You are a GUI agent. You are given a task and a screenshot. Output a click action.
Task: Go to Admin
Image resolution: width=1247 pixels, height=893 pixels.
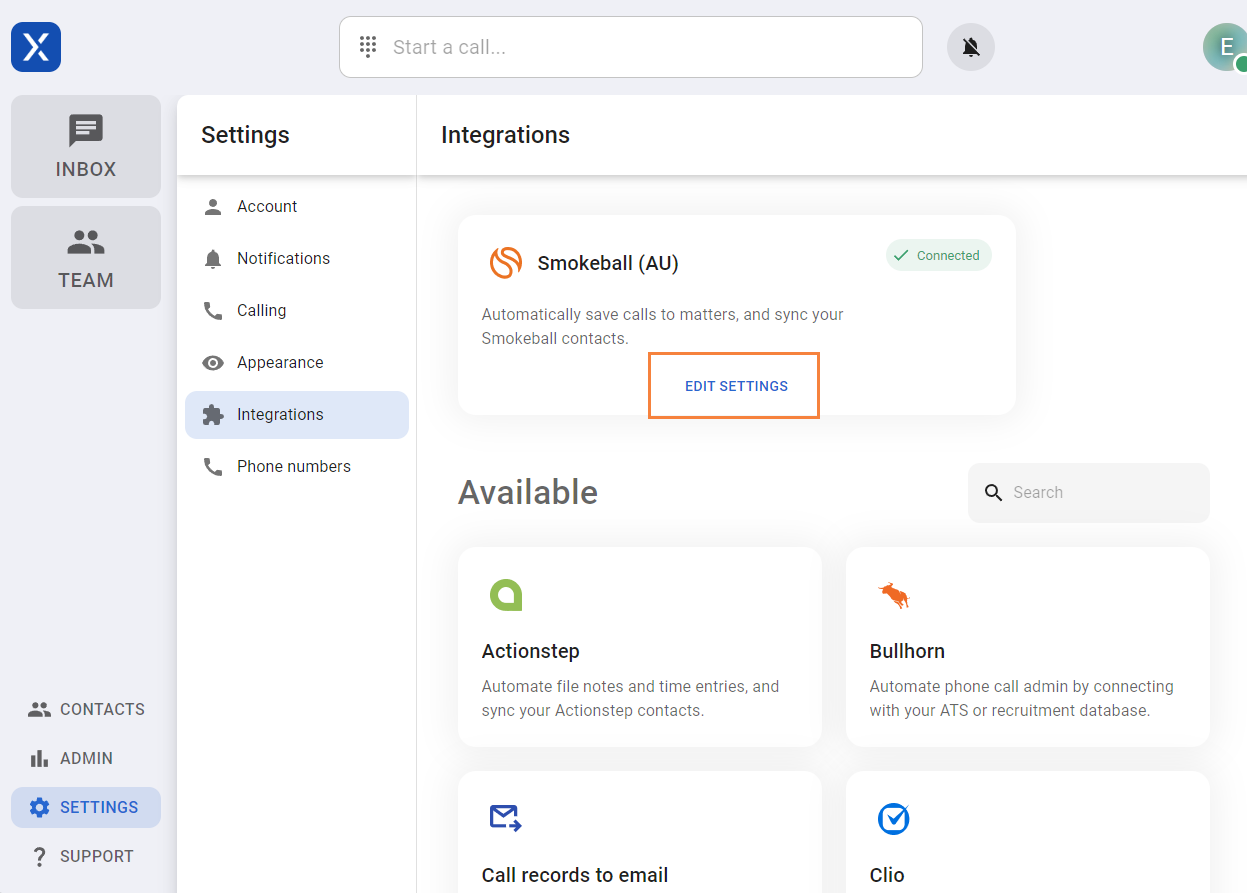pos(86,758)
